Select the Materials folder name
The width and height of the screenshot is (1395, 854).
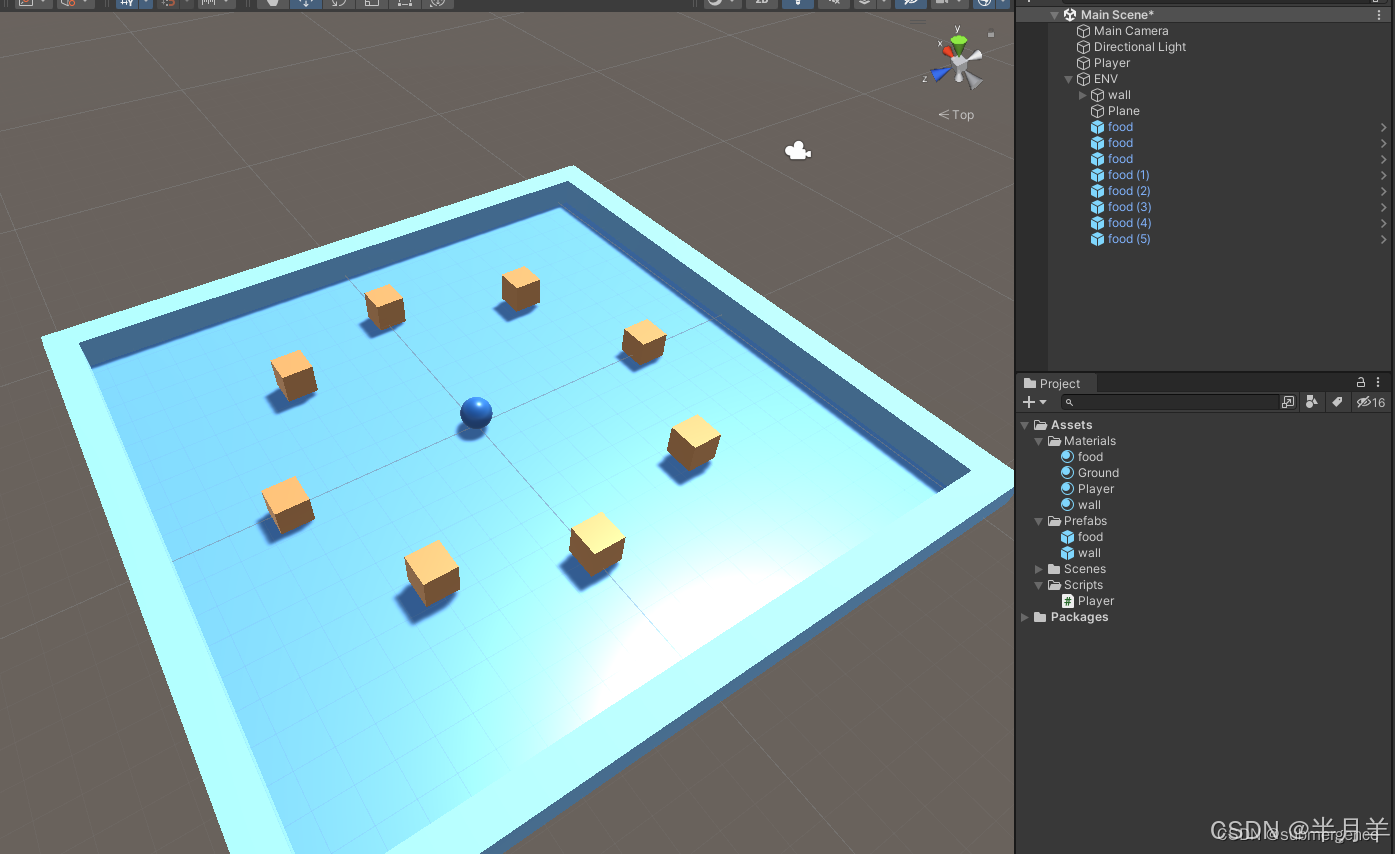pyautogui.click(x=1090, y=441)
